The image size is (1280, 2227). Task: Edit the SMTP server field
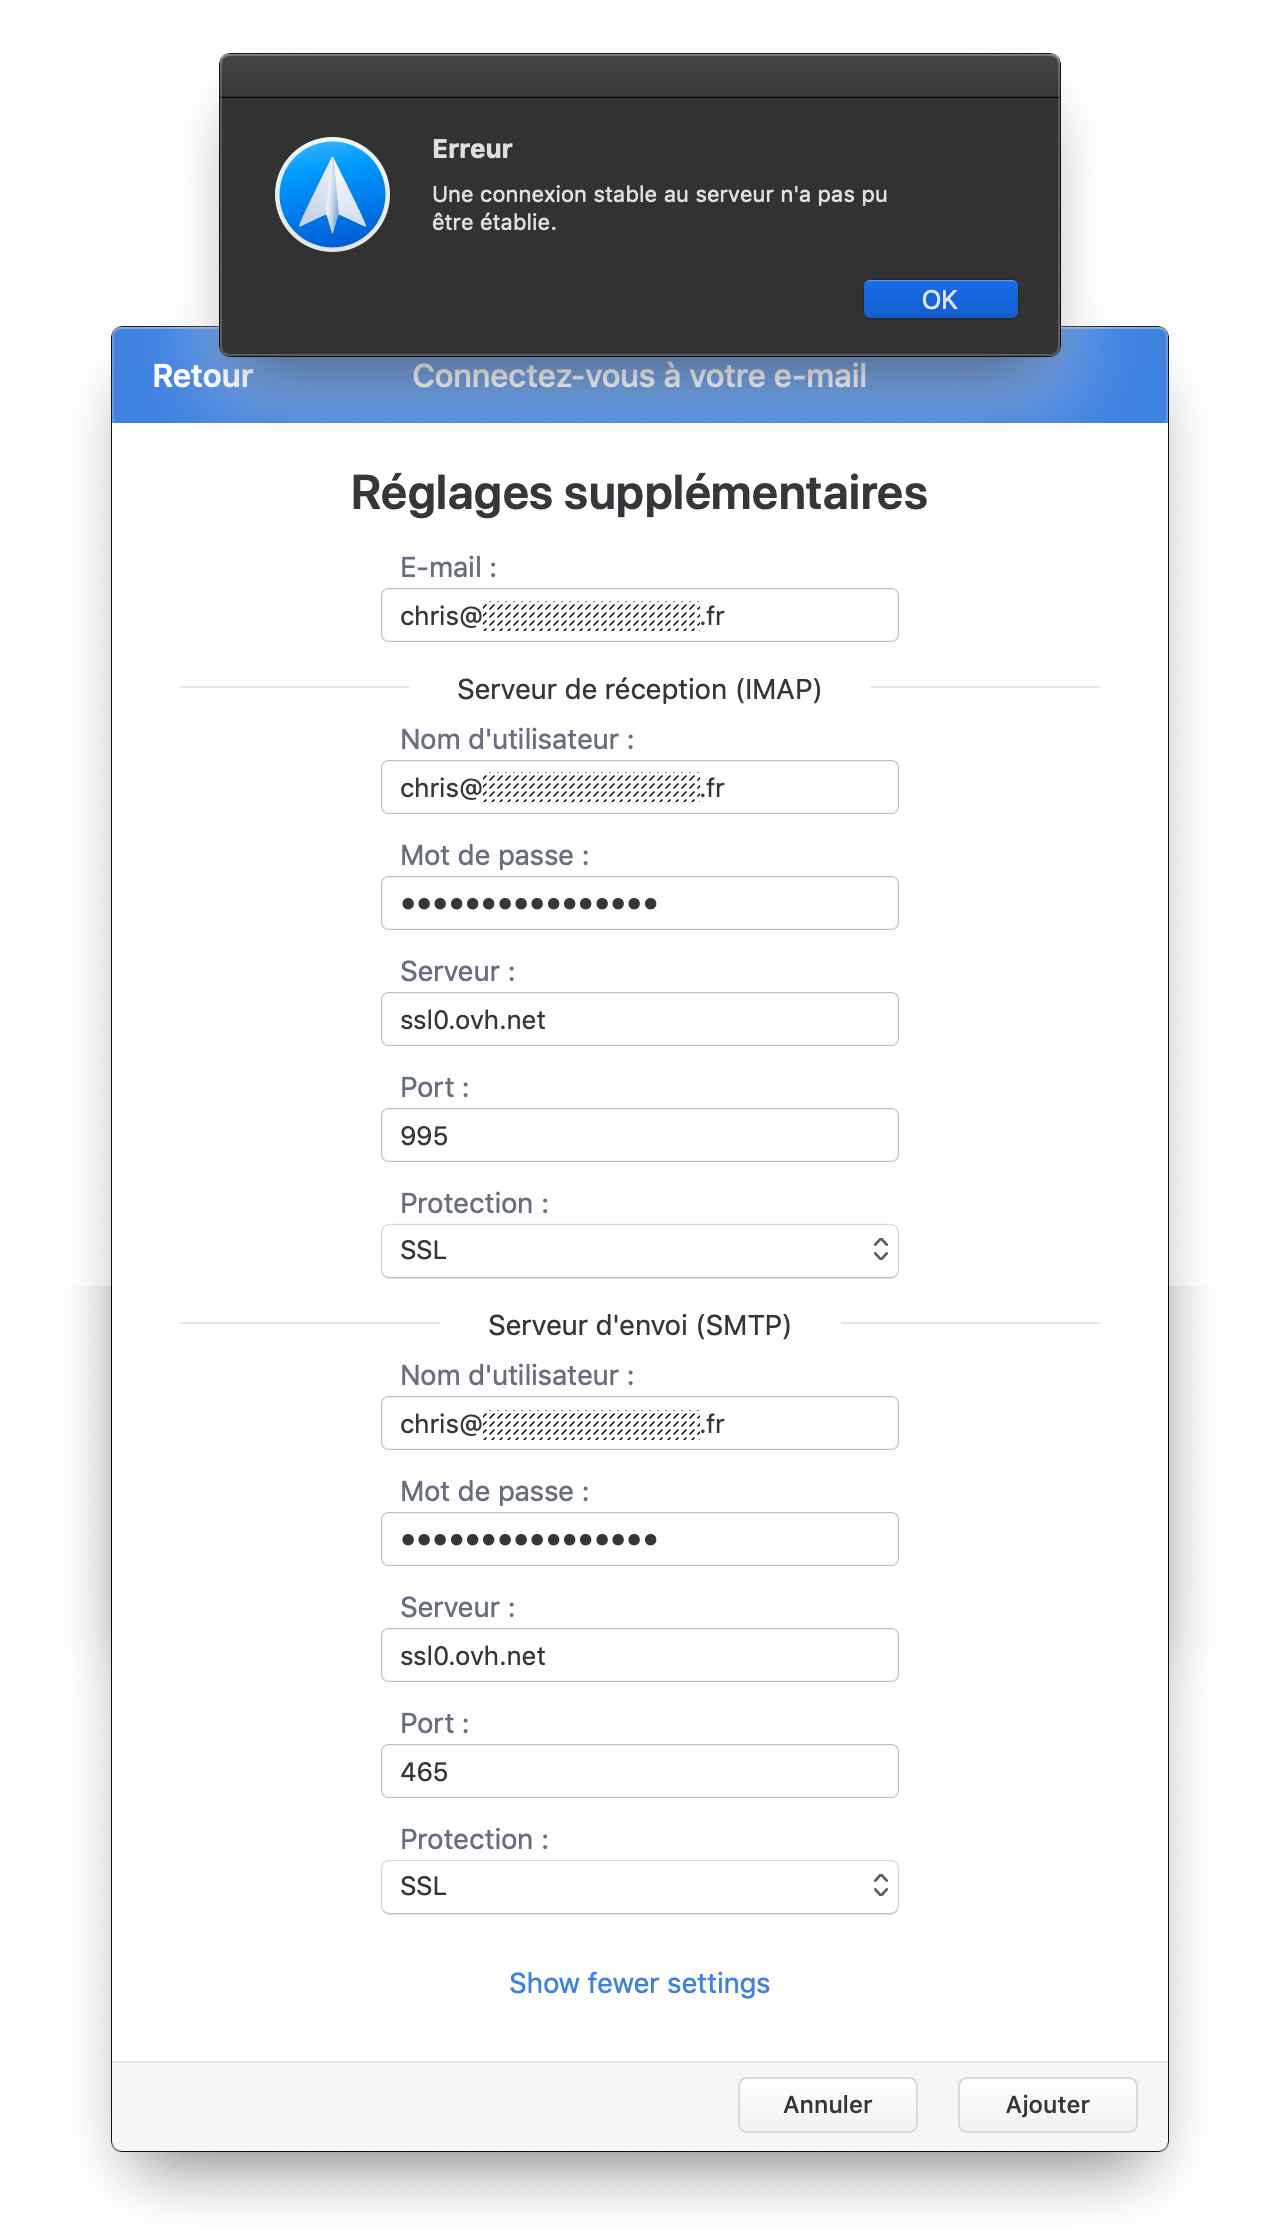(639, 1655)
